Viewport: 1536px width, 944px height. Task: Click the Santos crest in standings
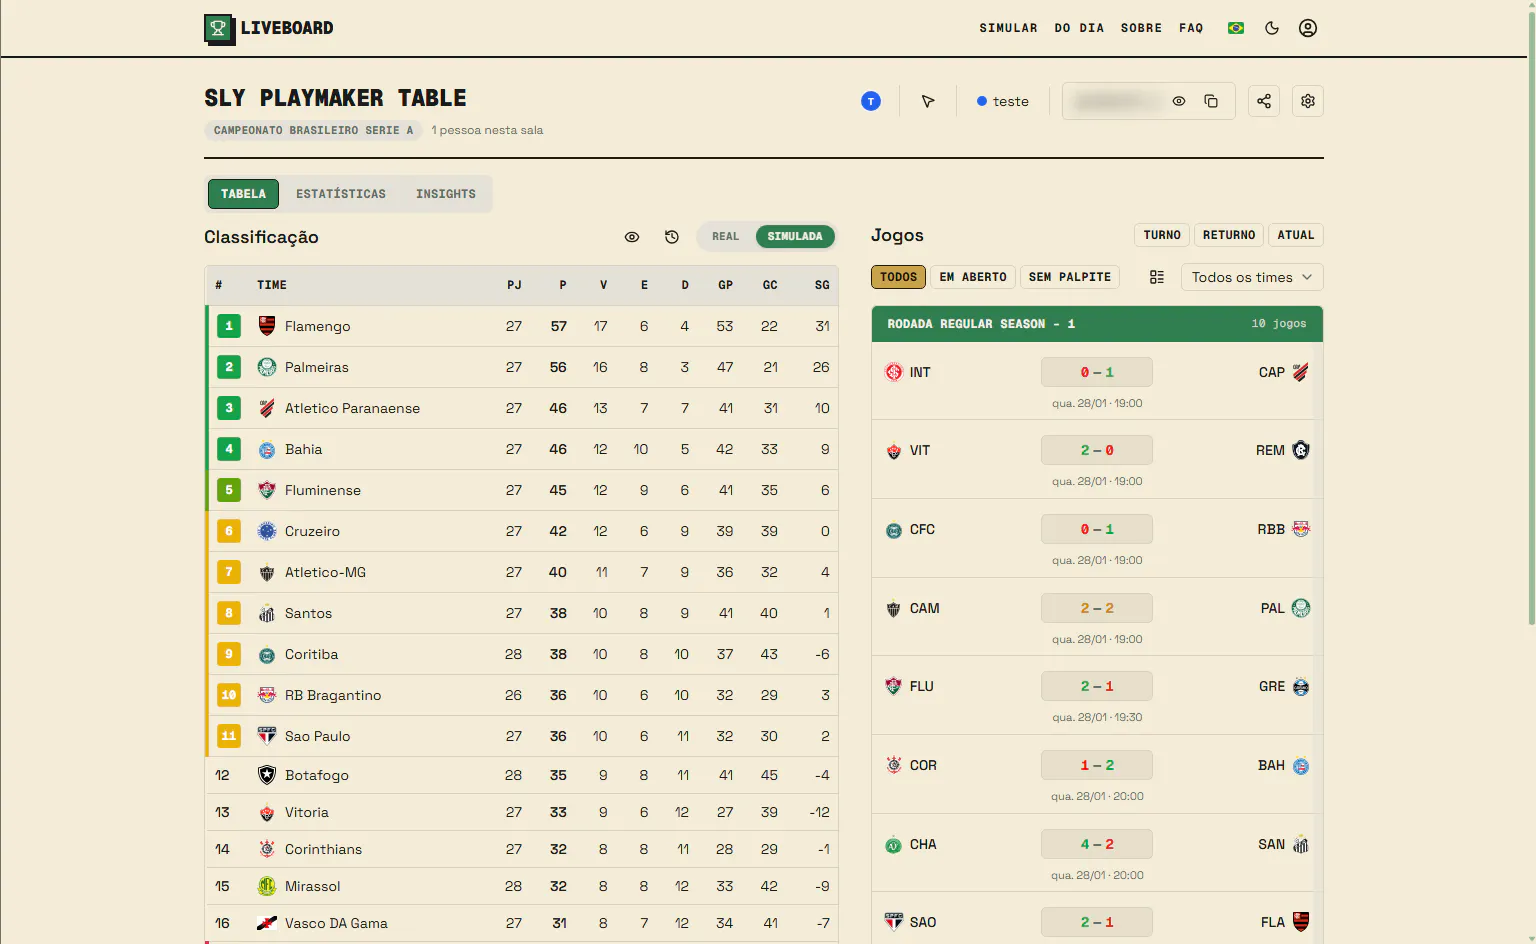coord(267,613)
